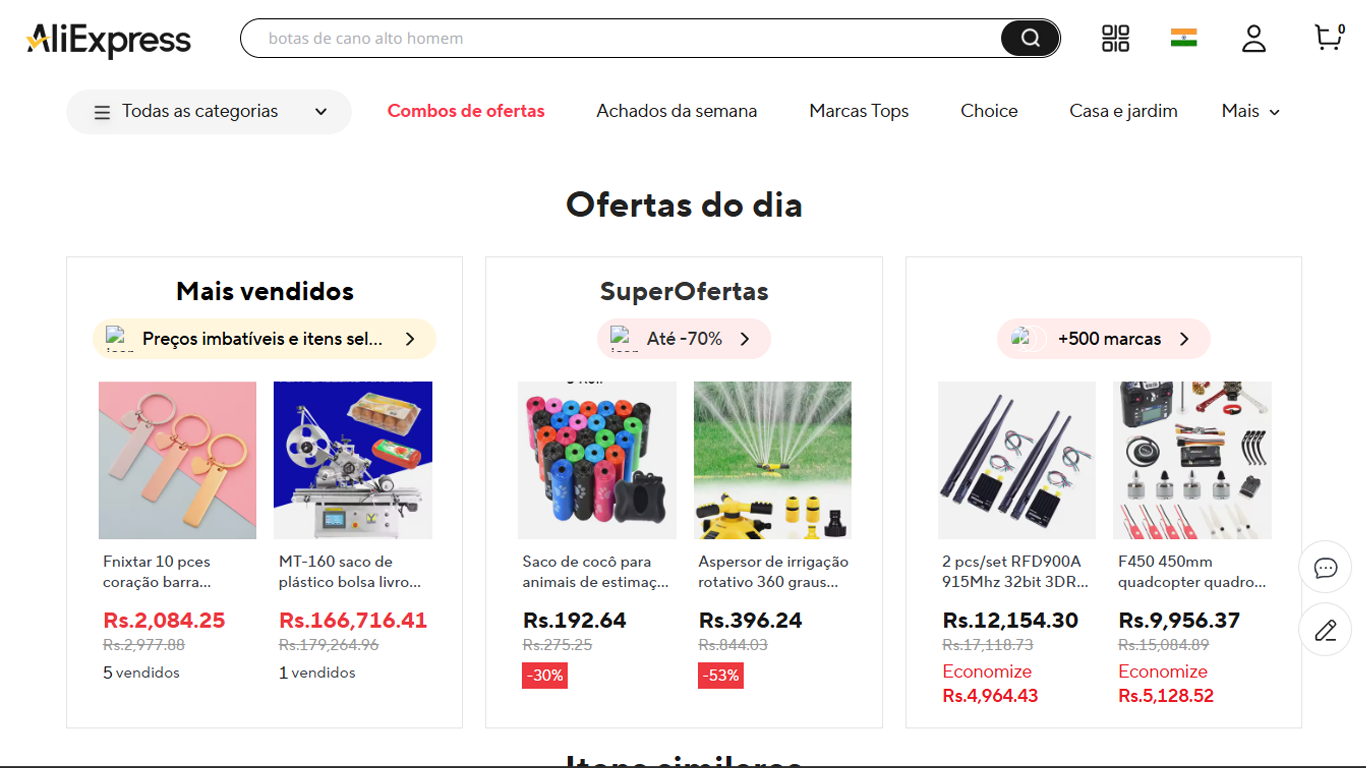Open Casa e jardim link

pyautogui.click(x=1123, y=111)
